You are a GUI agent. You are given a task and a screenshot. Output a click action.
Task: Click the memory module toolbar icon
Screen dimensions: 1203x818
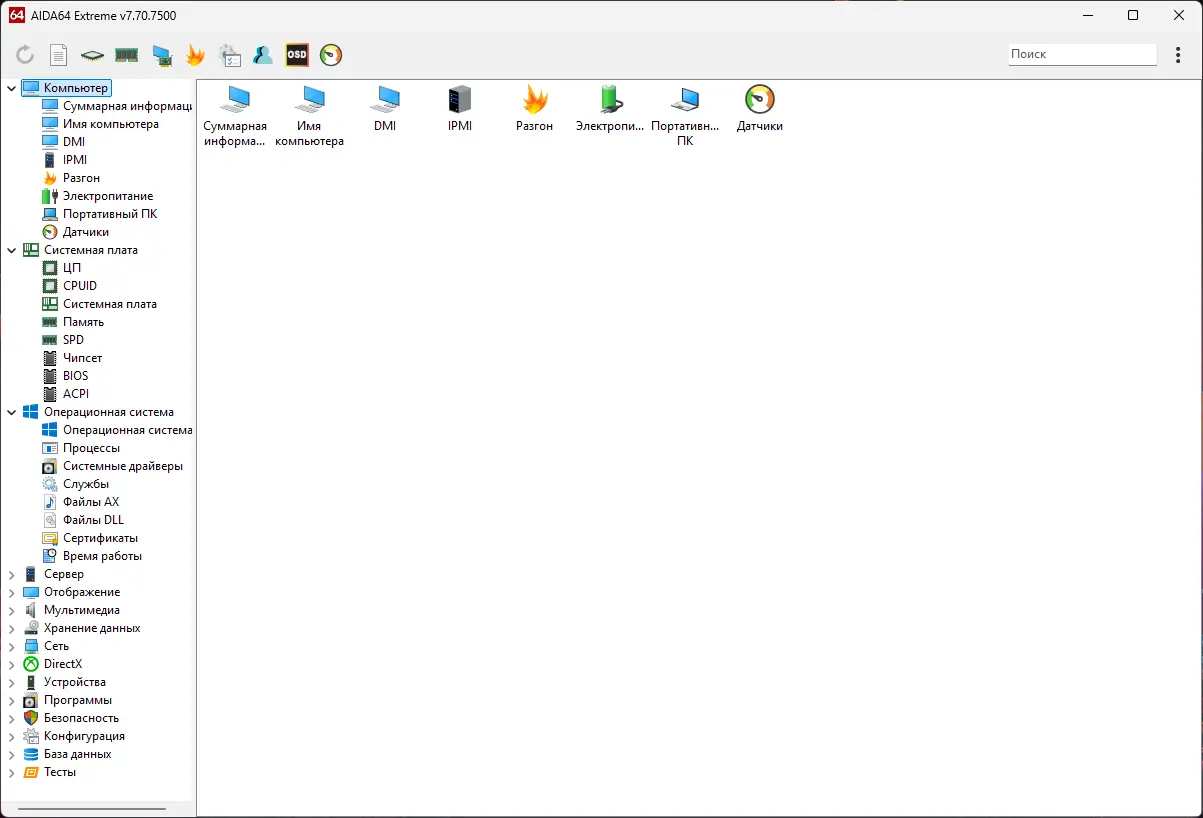[x=126, y=55]
